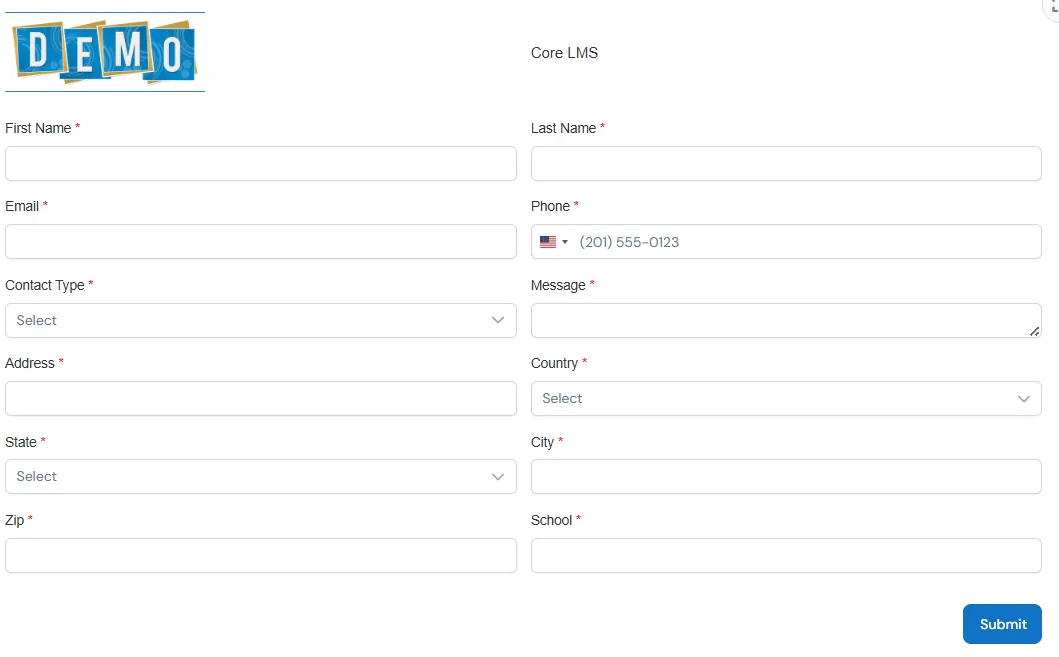Click the Zip input field
This screenshot has height=657, width=1059.
[x=261, y=555]
